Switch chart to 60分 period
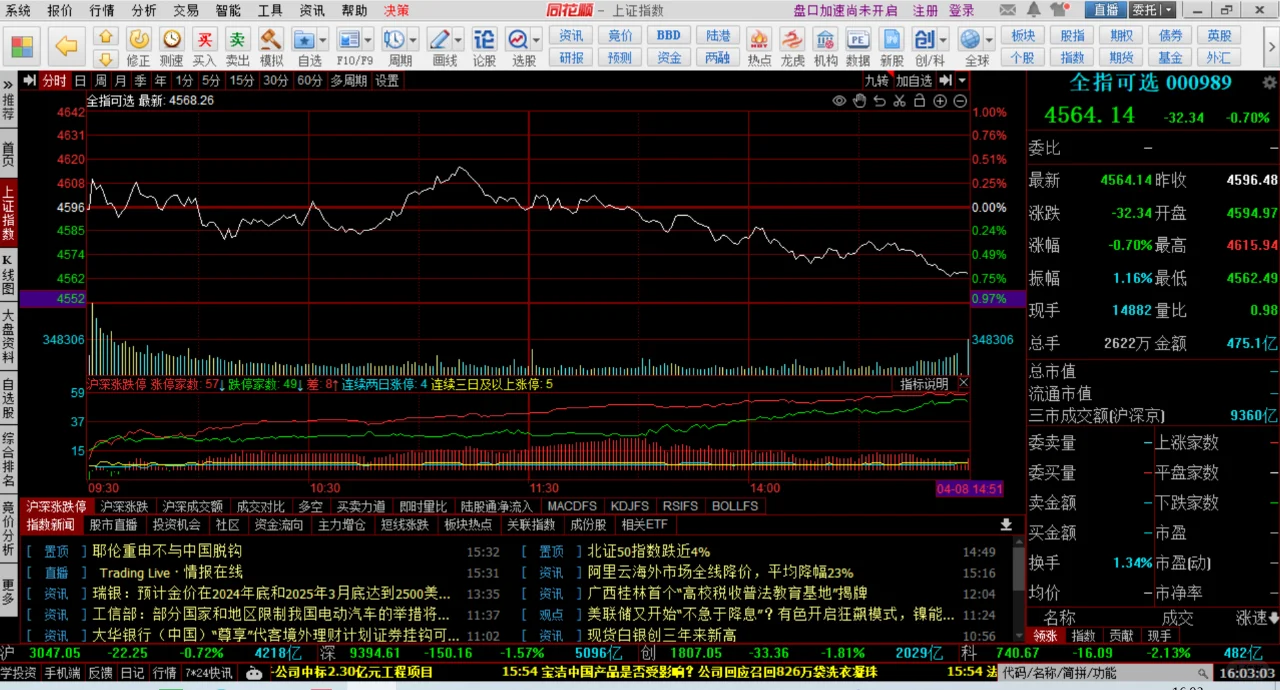The image size is (1280, 690). [310, 81]
